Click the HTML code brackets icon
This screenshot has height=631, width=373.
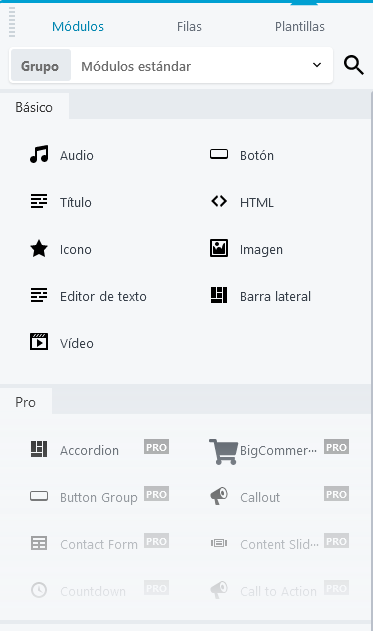point(219,201)
